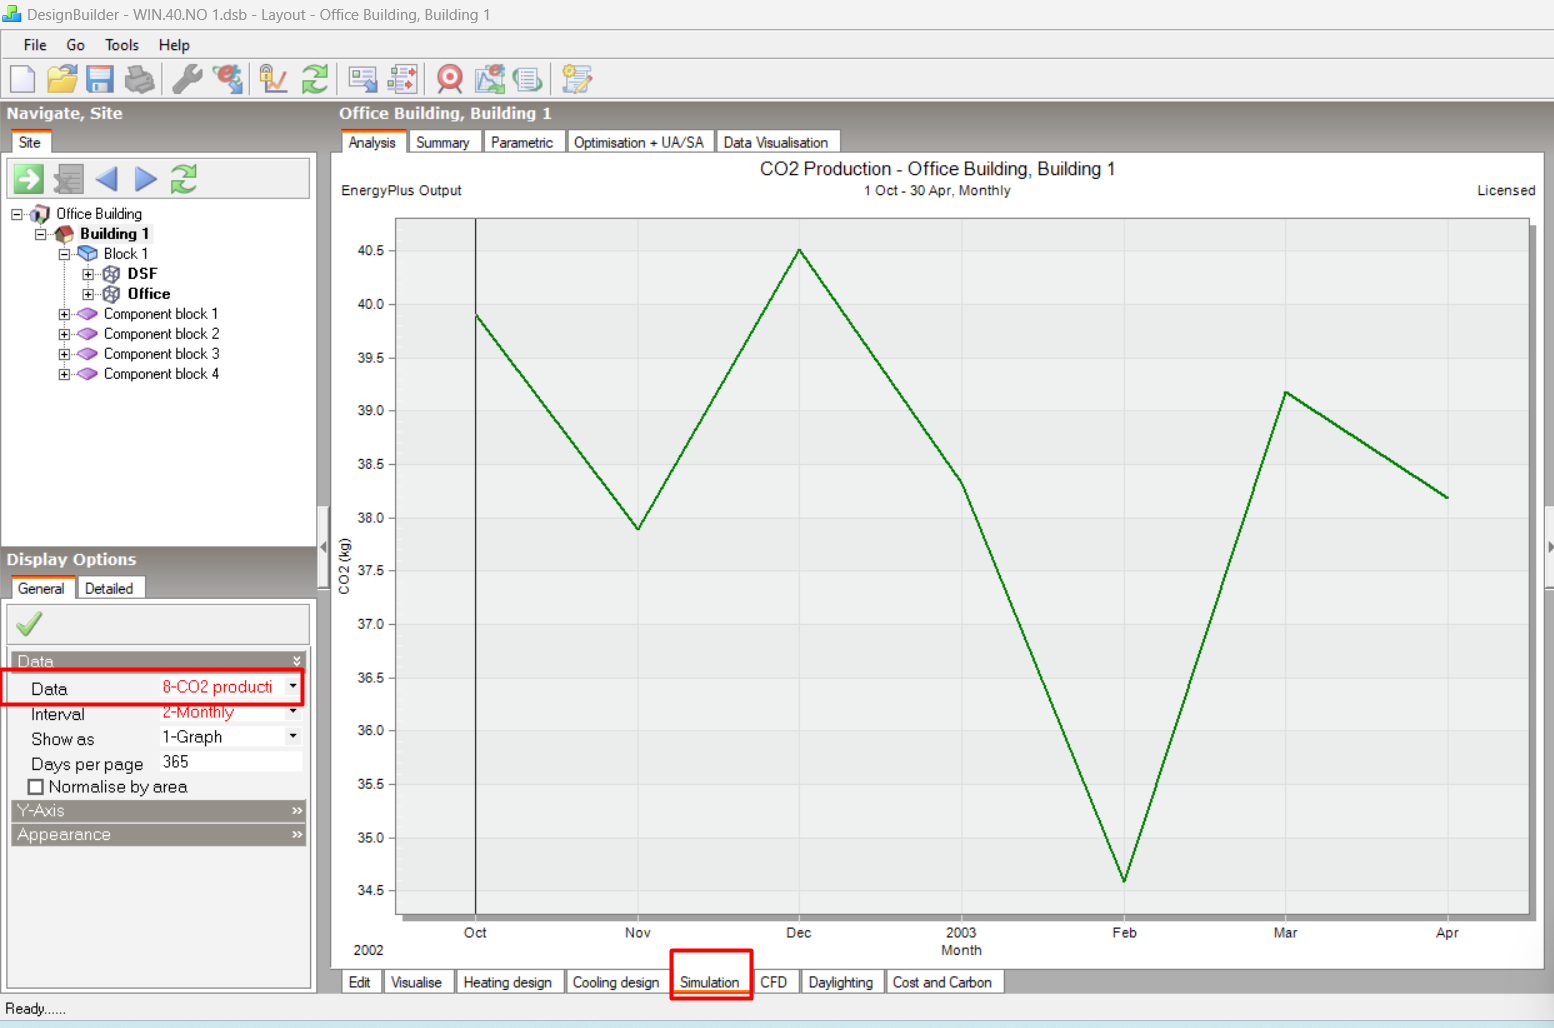Switch to the Summary tab
The width and height of the screenshot is (1554, 1028).
pos(443,142)
